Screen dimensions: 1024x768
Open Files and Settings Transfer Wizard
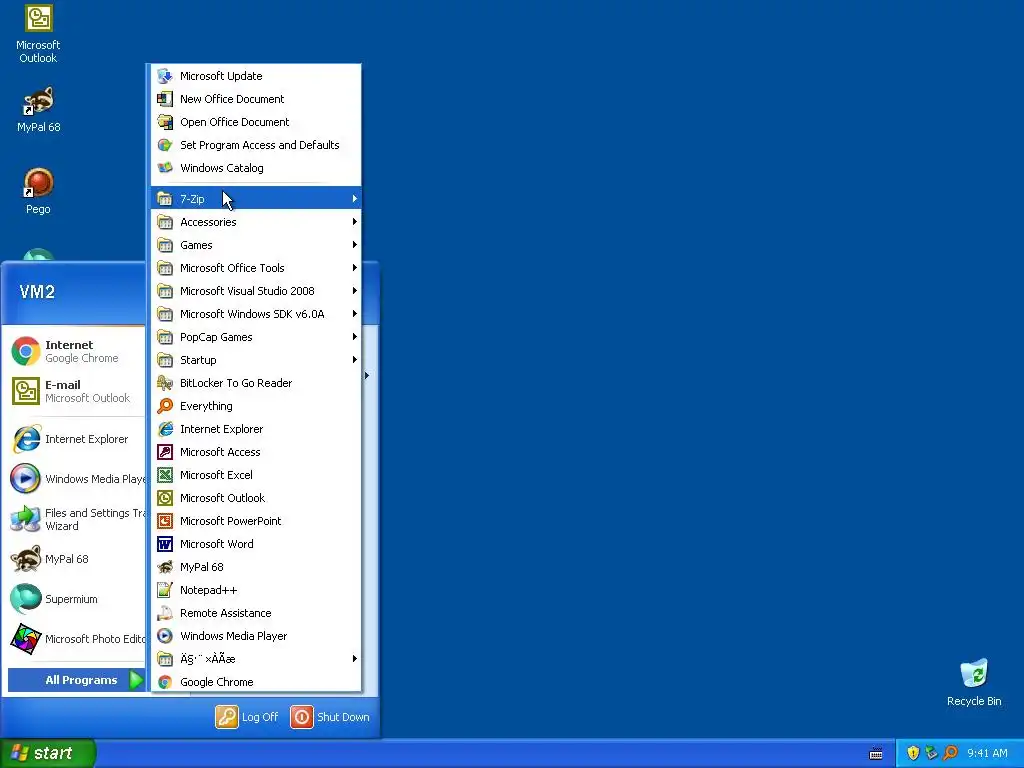click(76, 519)
